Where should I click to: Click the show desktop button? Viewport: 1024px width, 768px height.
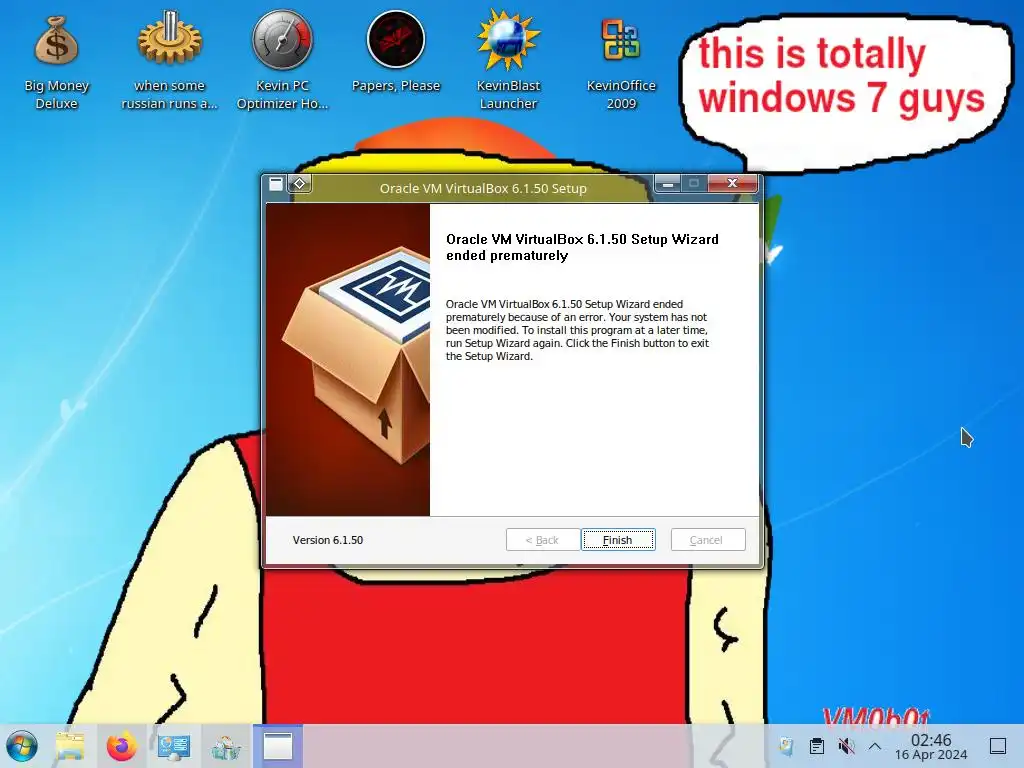point(998,746)
